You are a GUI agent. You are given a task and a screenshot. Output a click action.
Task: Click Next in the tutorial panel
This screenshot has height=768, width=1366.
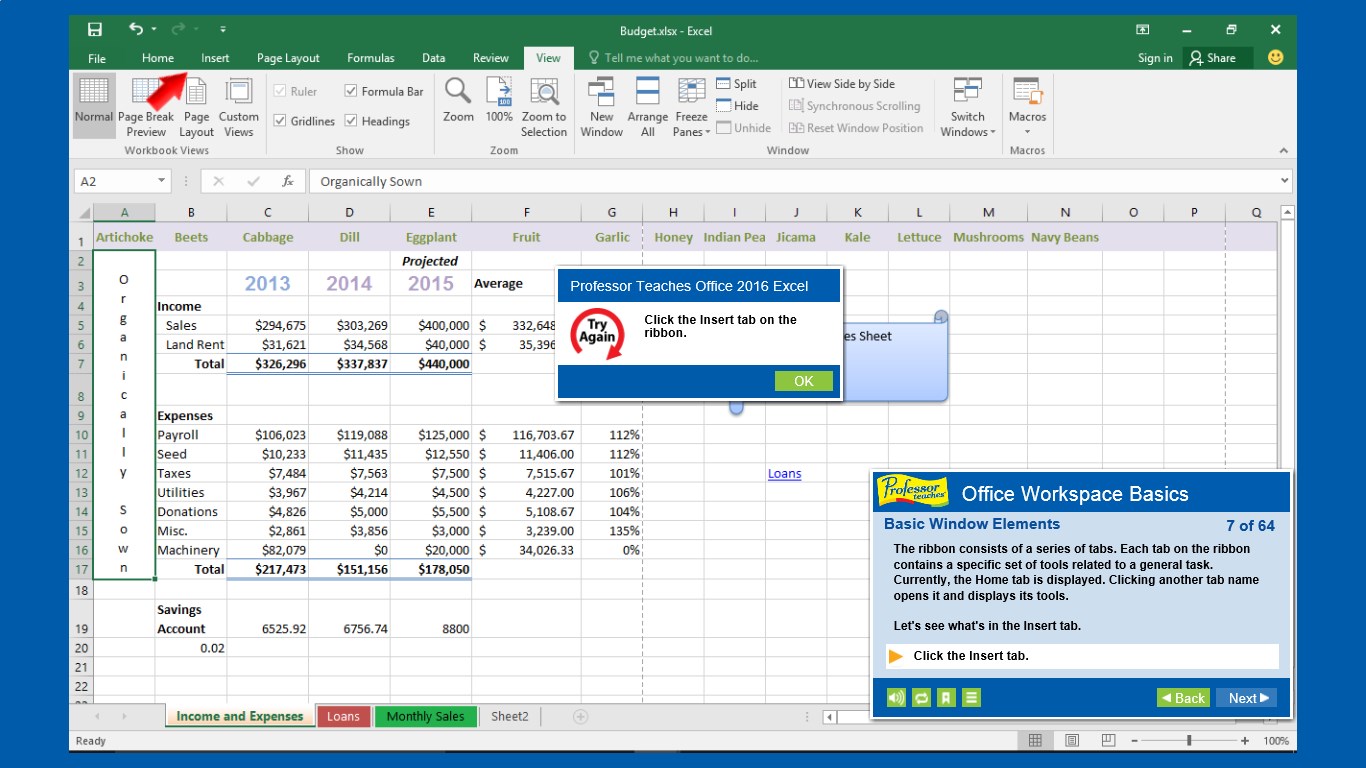[1247, 698]
